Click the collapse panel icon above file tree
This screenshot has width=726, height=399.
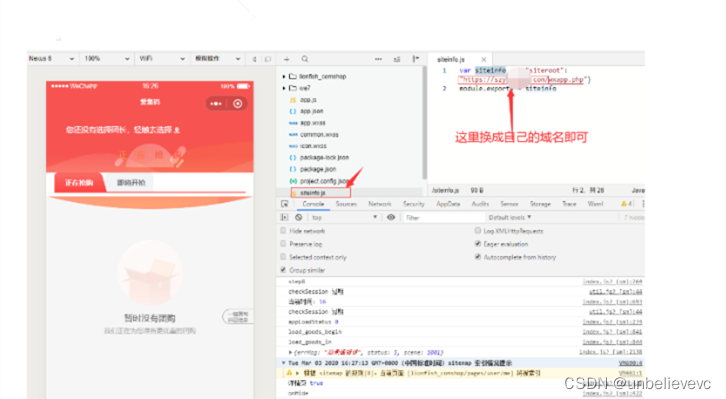[x=416, y=59]
